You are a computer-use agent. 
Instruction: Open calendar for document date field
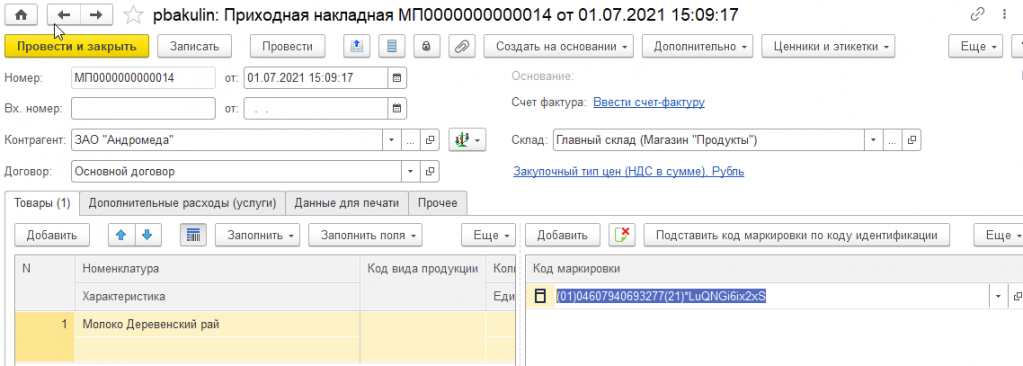[397, 78]
